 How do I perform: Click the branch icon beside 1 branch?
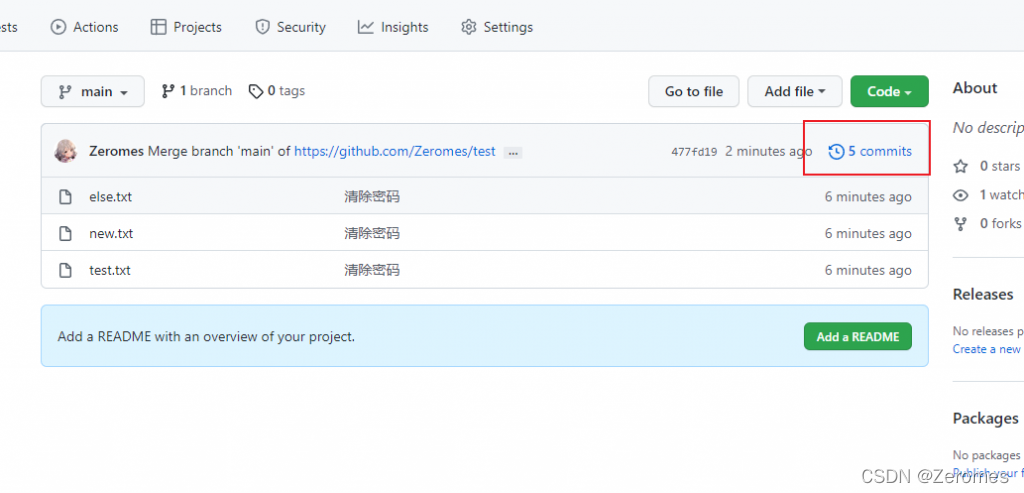coord(168,91)
